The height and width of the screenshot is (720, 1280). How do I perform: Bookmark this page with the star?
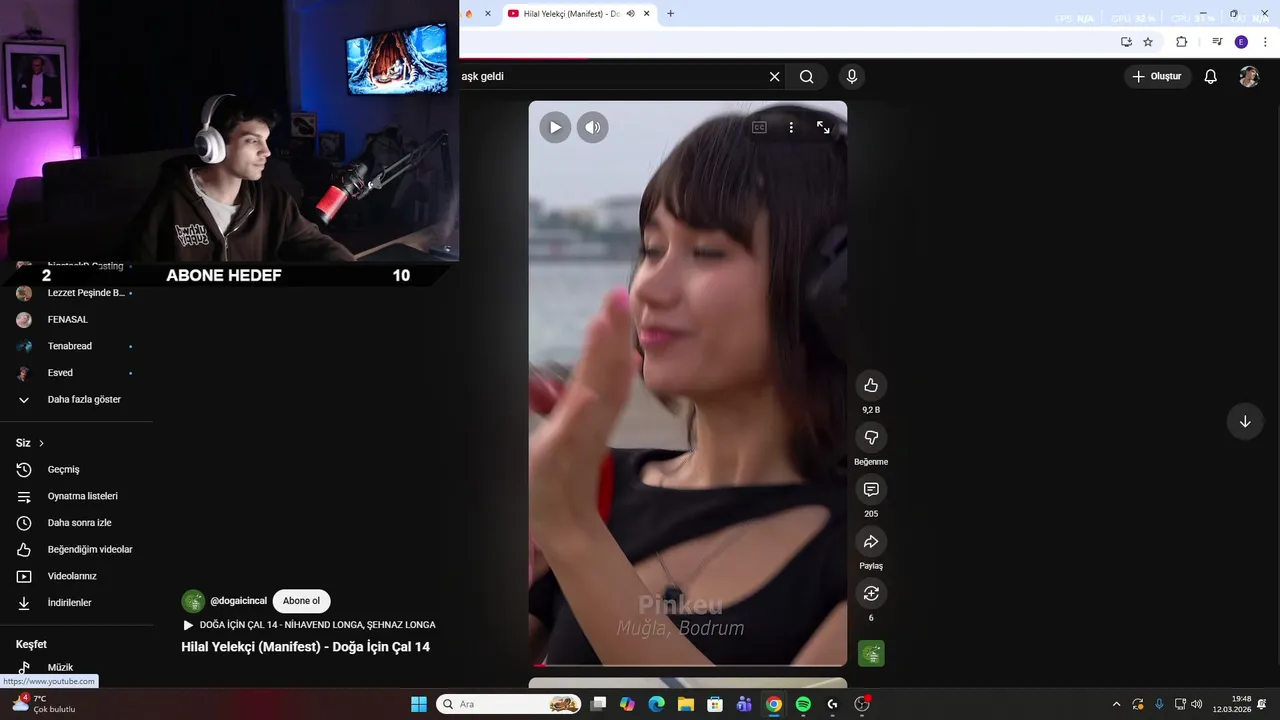[x=1148, y=42]
